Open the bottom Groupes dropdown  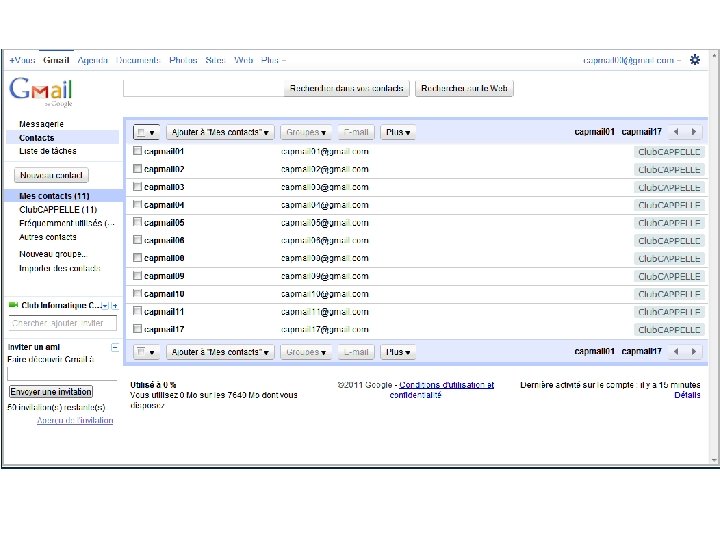(306, 352)
